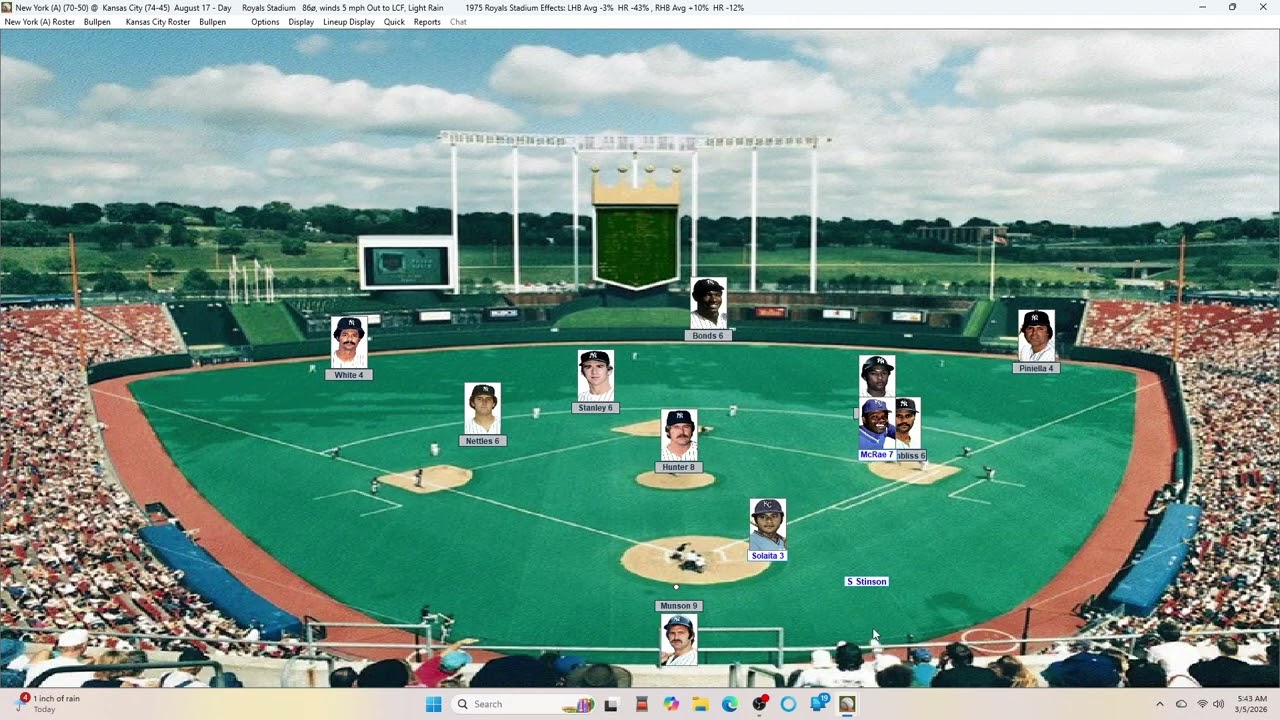Click Piniella's right field player photo

click(x=1036, y=336)
